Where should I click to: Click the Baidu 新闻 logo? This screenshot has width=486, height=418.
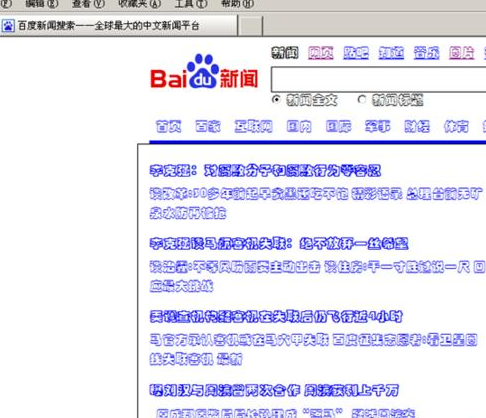coord(204,72)
